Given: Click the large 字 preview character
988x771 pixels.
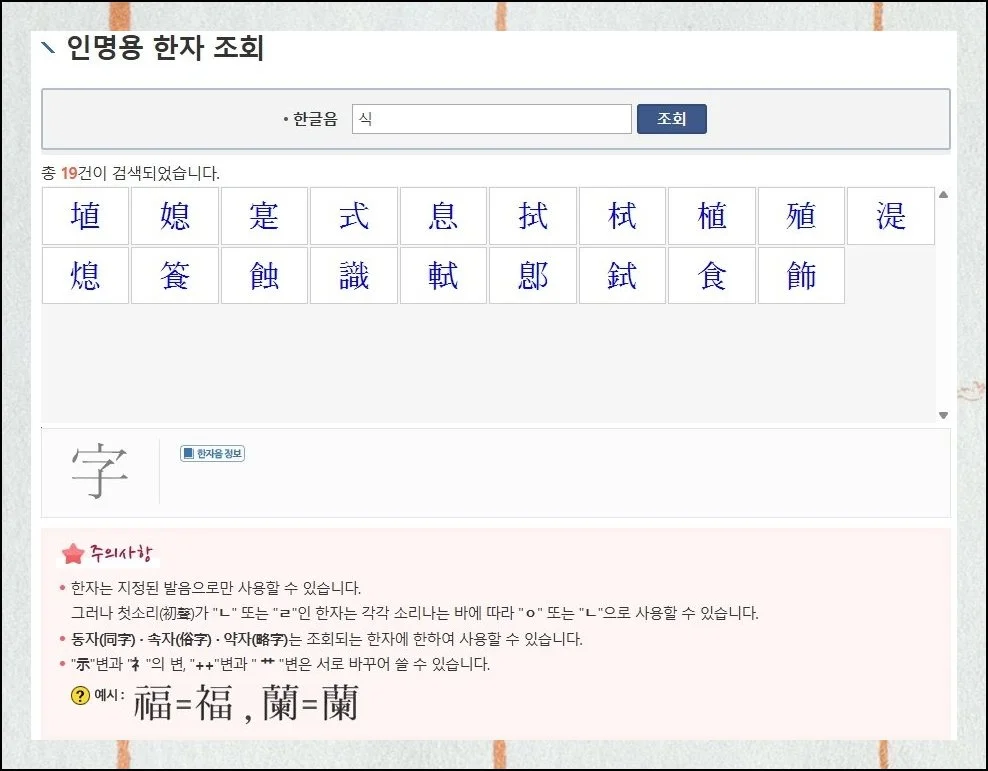Looking at the screenshot, I should pyautogui.click(x=100, y=472).
